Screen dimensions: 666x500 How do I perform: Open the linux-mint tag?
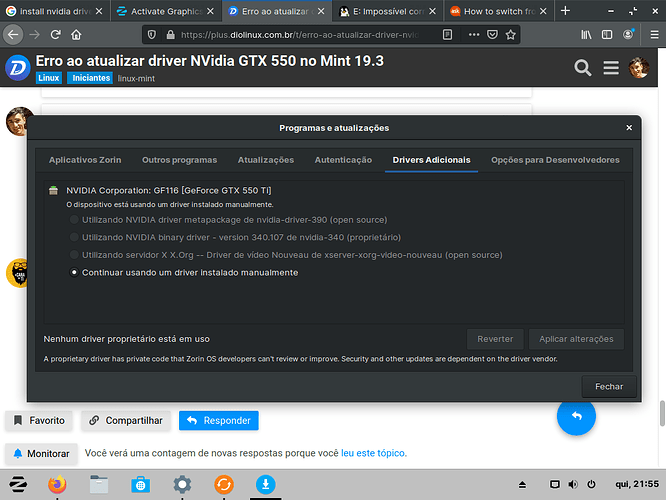tap(136, 79)
